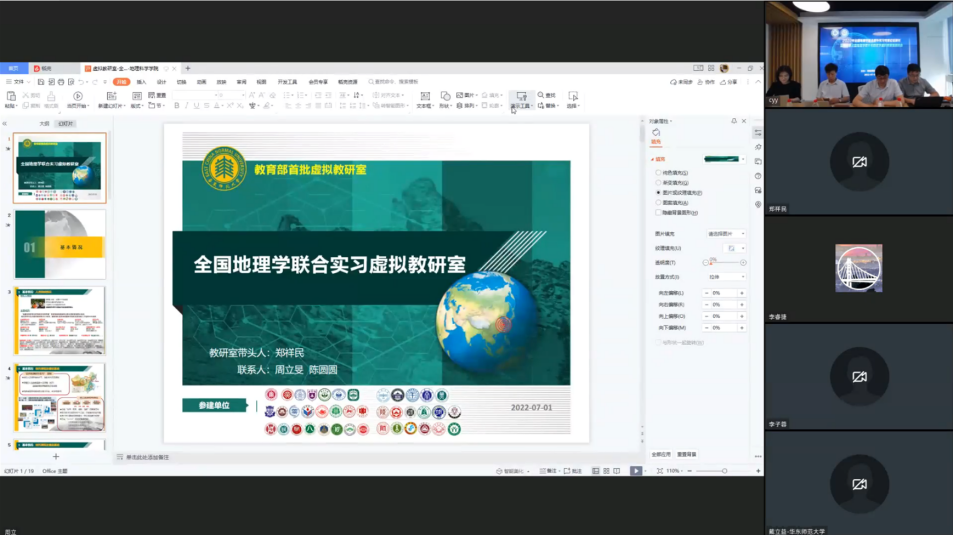Image resolution: width=953 pixels, height=535 pixels.
Task: Click the Reset Background (重置背景) button
Action: point(686,454)
